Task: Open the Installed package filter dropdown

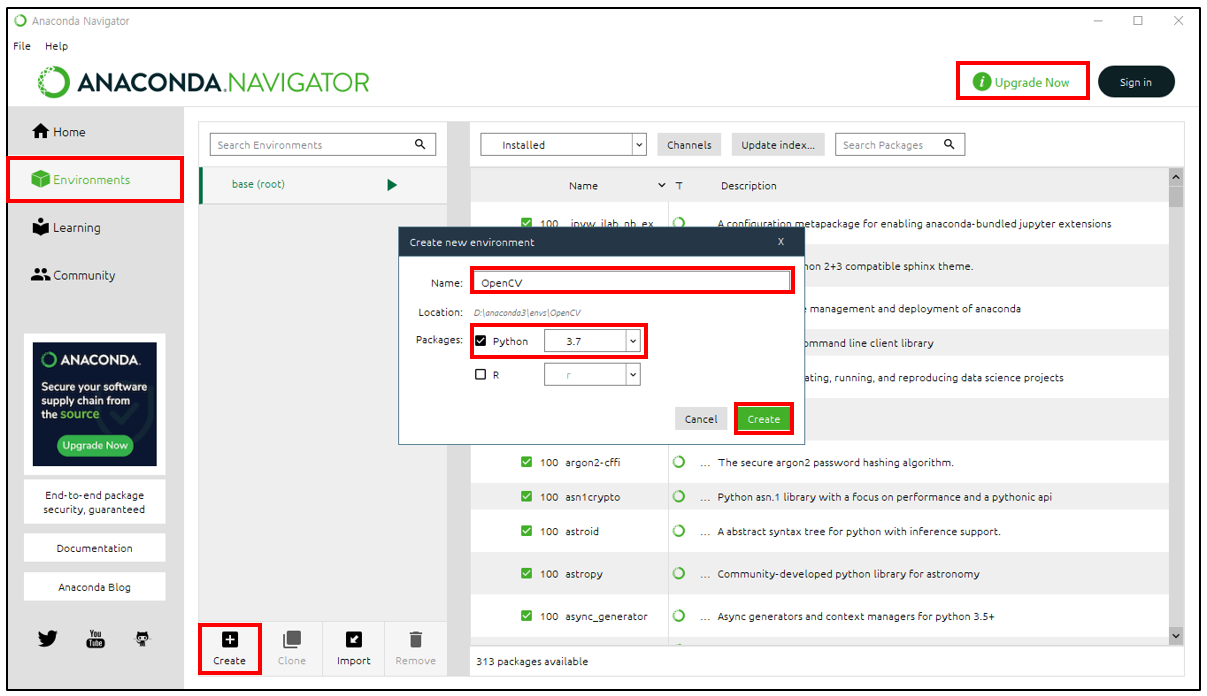Action: tap(564, 145)
